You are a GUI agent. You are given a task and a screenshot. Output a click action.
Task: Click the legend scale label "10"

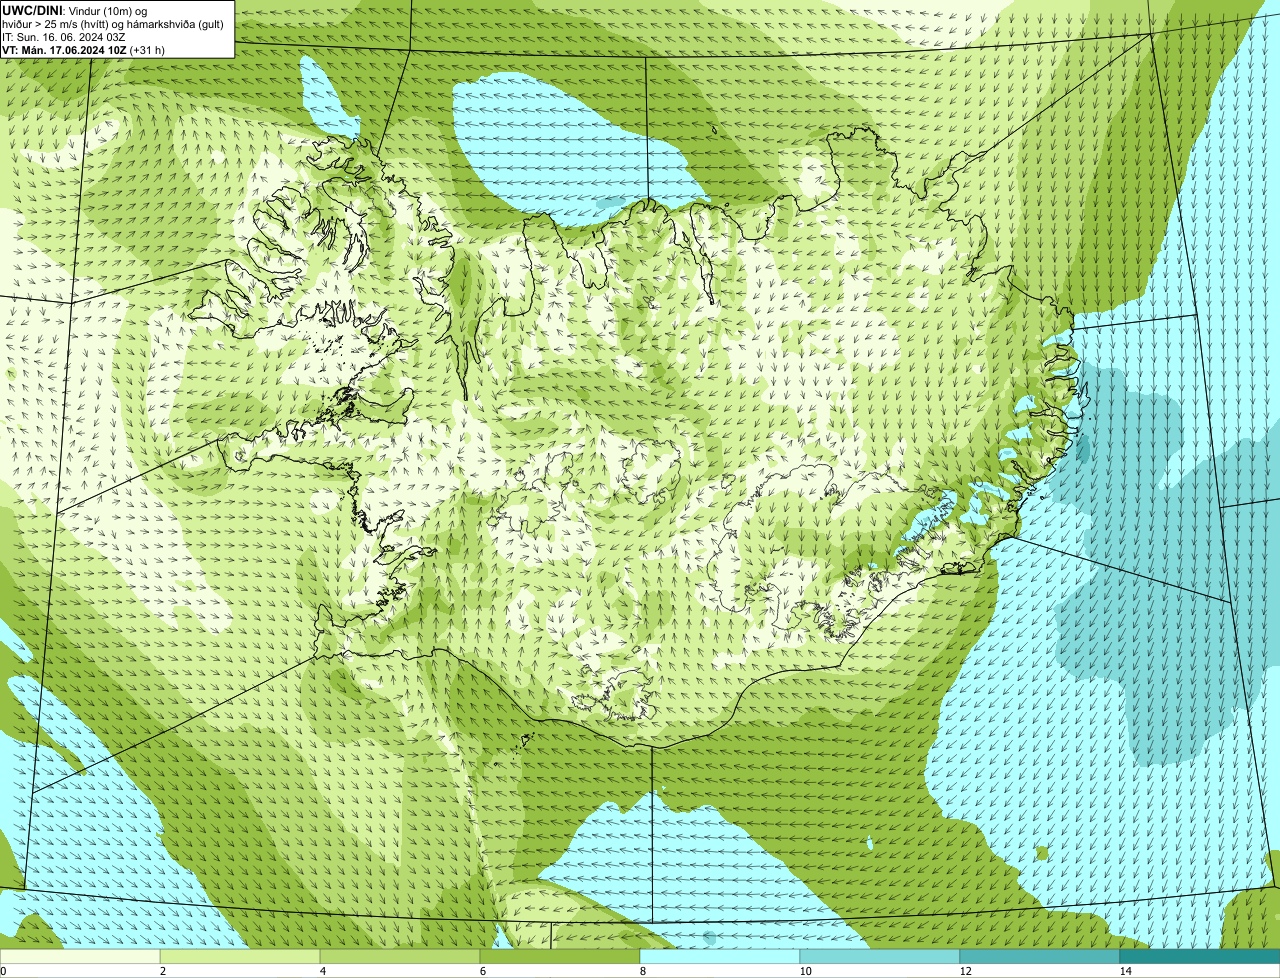point(805,971)
